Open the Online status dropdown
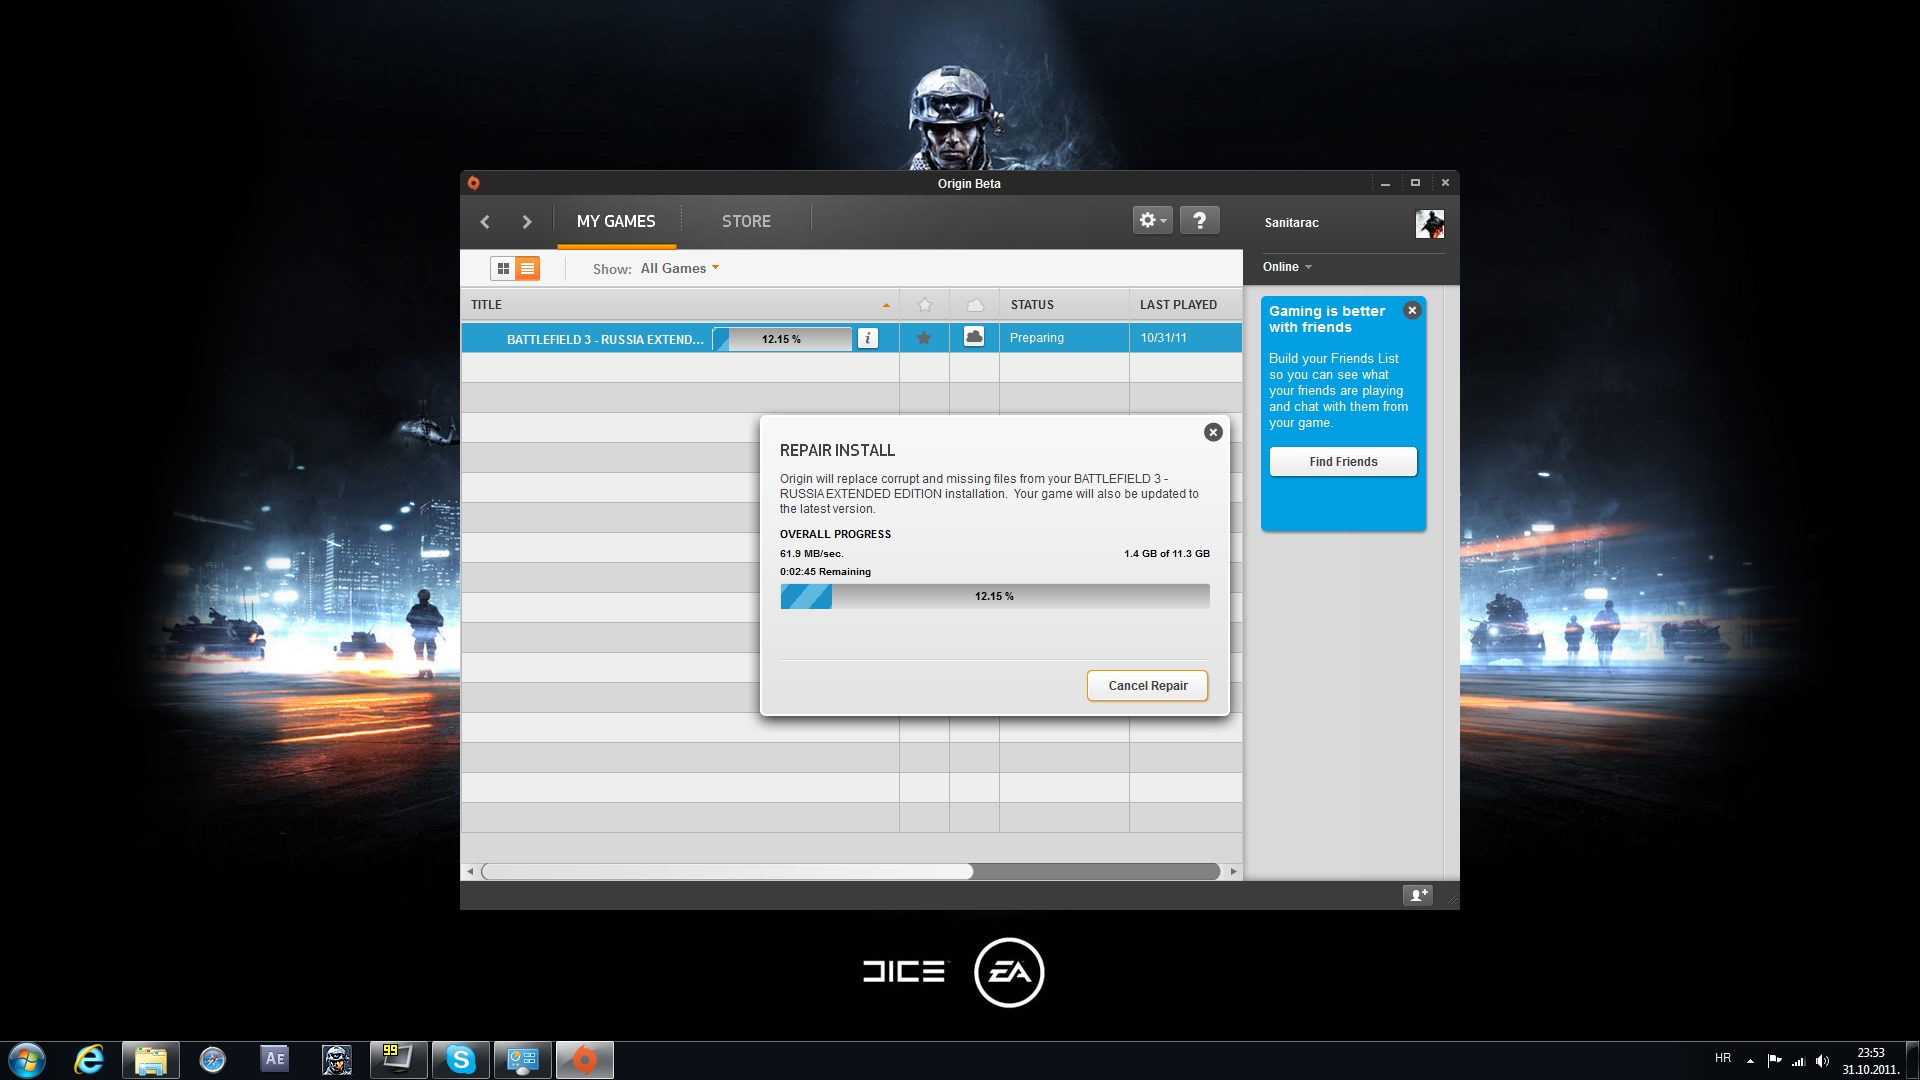The height and width of the screenshot is (1080, 1920). (x=1287, y=267)
